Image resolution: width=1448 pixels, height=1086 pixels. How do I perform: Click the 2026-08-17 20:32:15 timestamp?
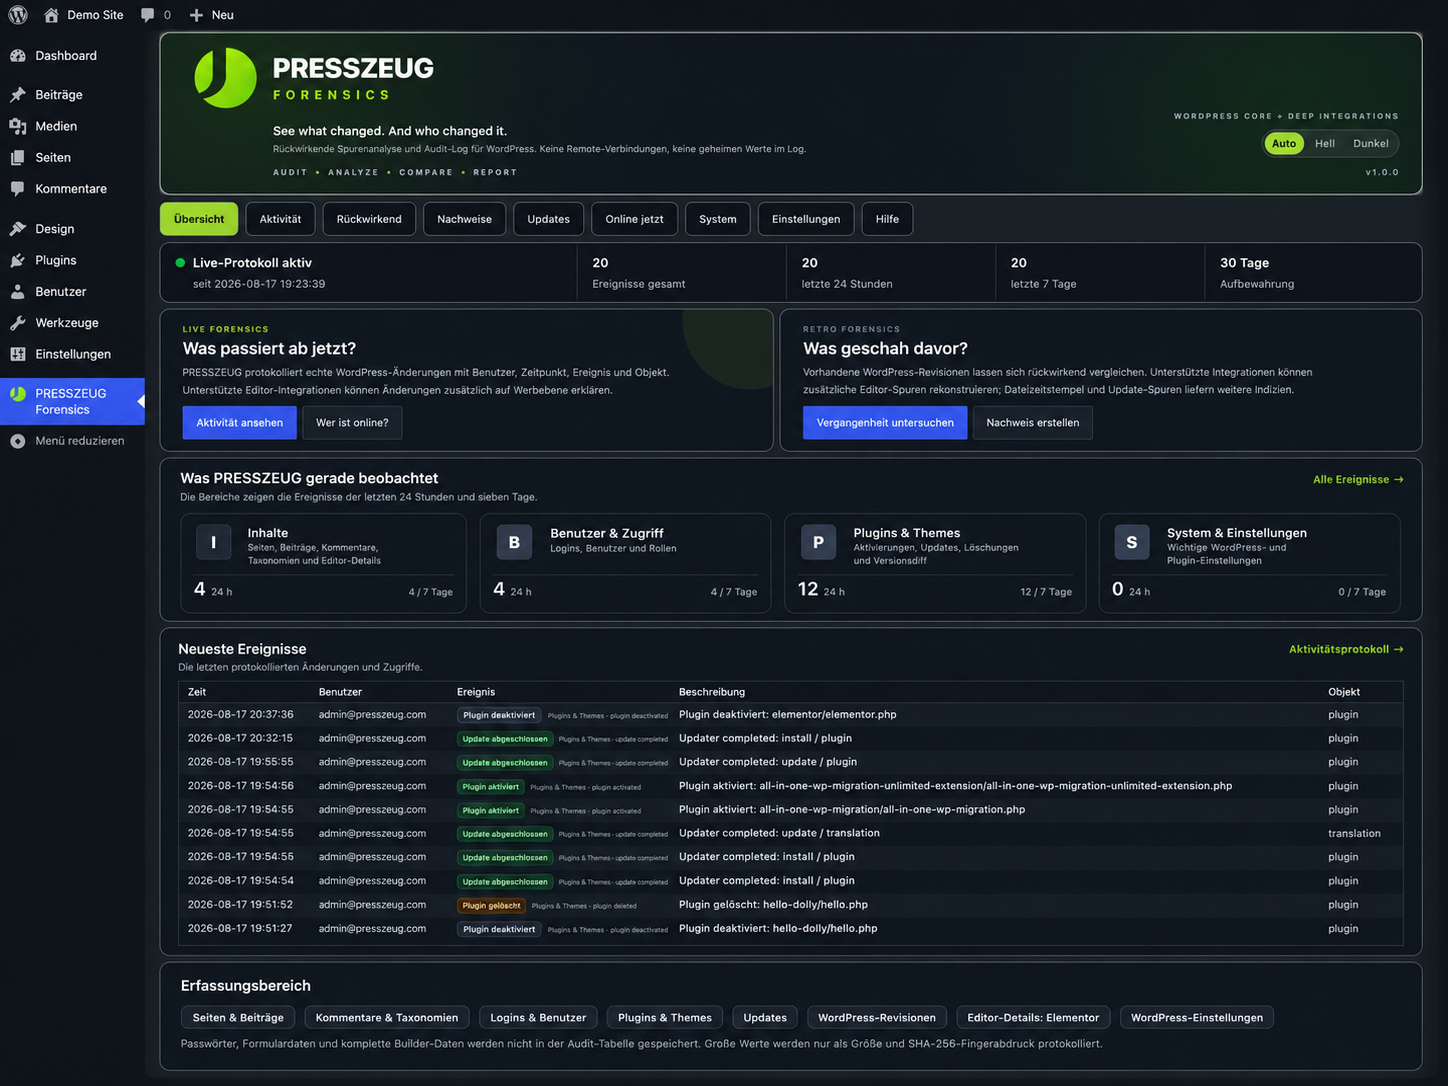click(x=240, y=739)
